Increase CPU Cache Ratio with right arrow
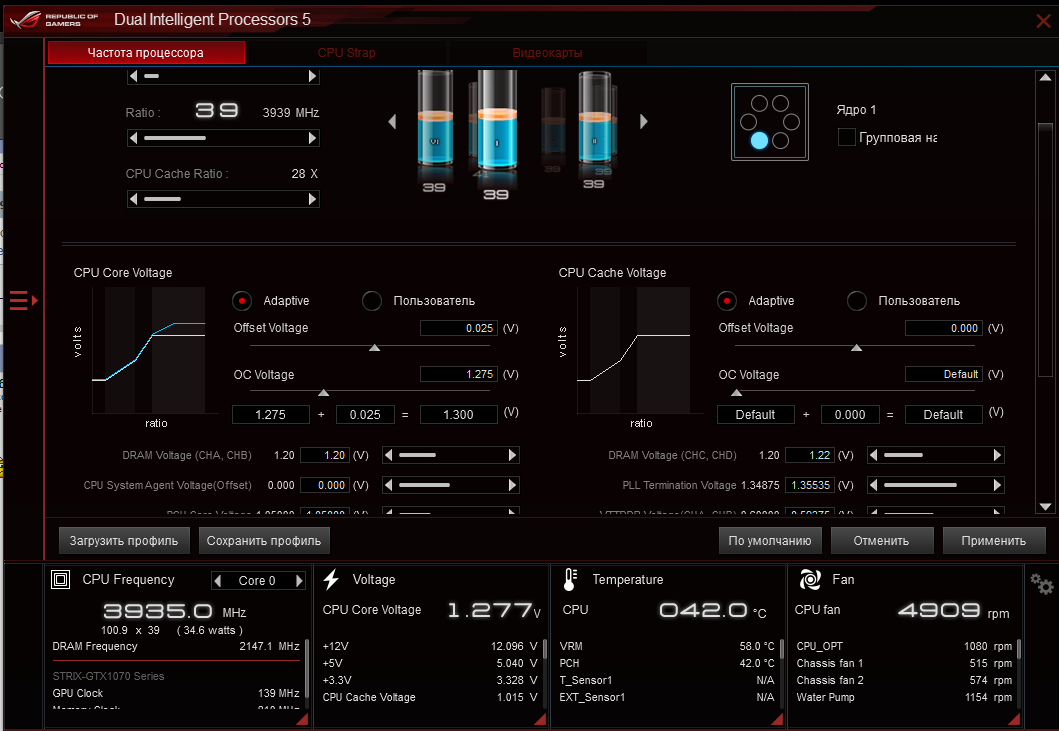The height and width of the screenshot is (731, 1059). (x=312, y=199)
